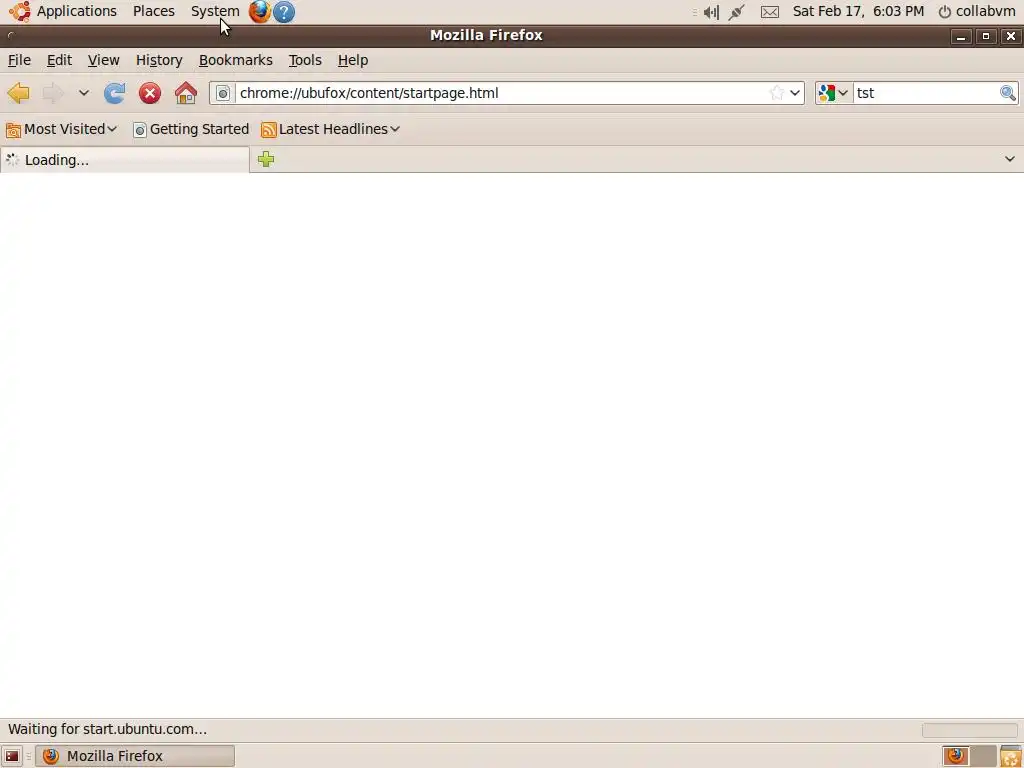1024x768 pixels.
Task: Click the 'Waiting for start.ubuntu.com...' status text
Action: [x=107, y=729]
